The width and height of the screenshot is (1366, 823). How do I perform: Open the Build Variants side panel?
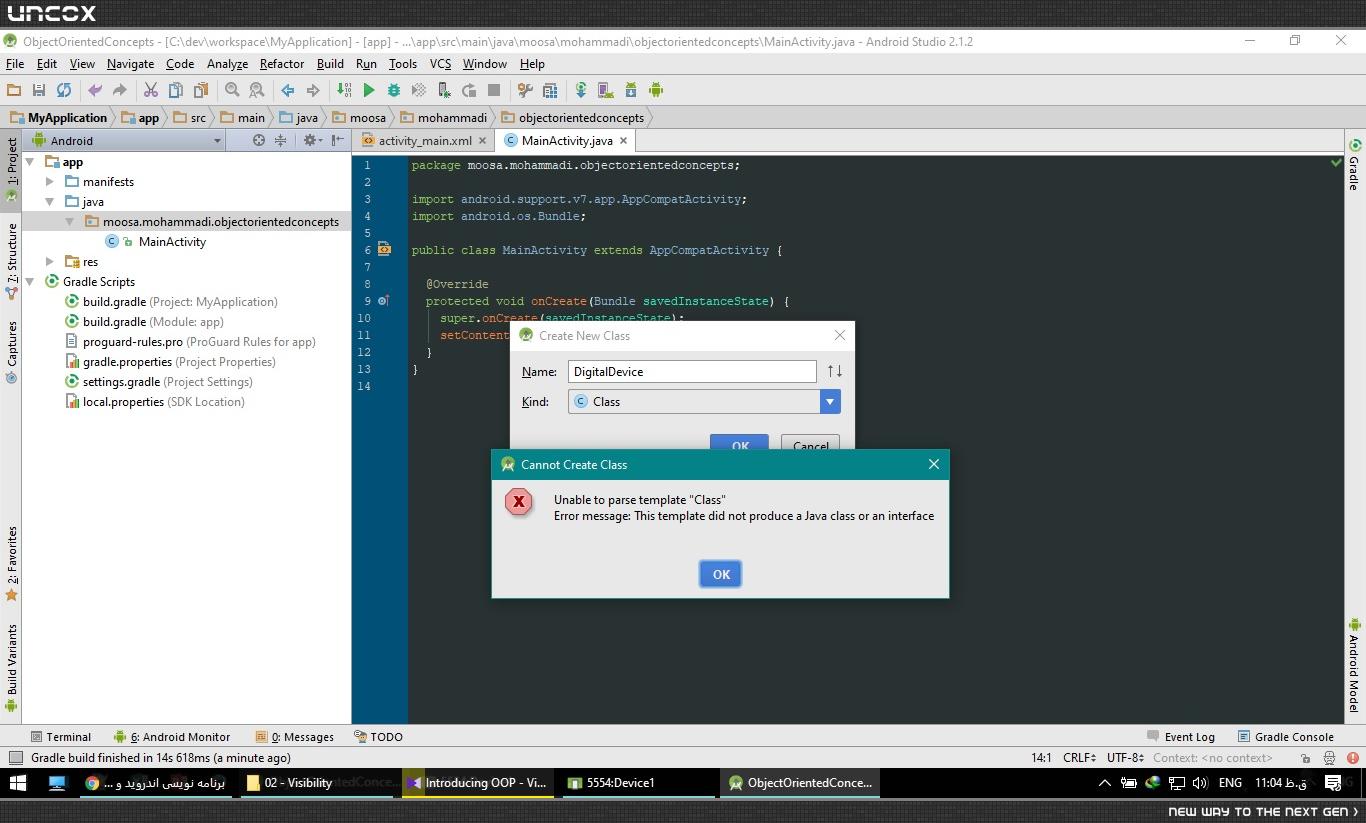[x=12, y=667]
